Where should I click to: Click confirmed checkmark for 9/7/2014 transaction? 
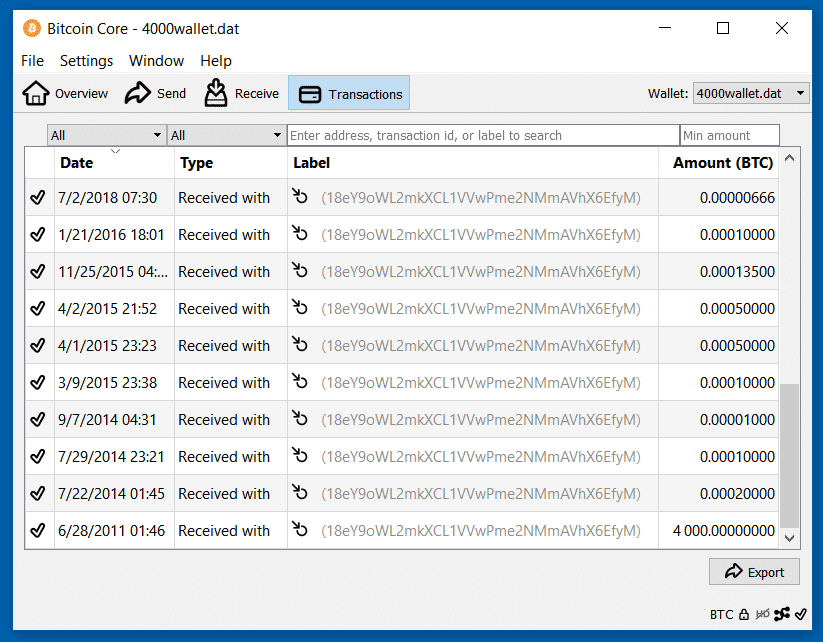click(x=38, y=420)
